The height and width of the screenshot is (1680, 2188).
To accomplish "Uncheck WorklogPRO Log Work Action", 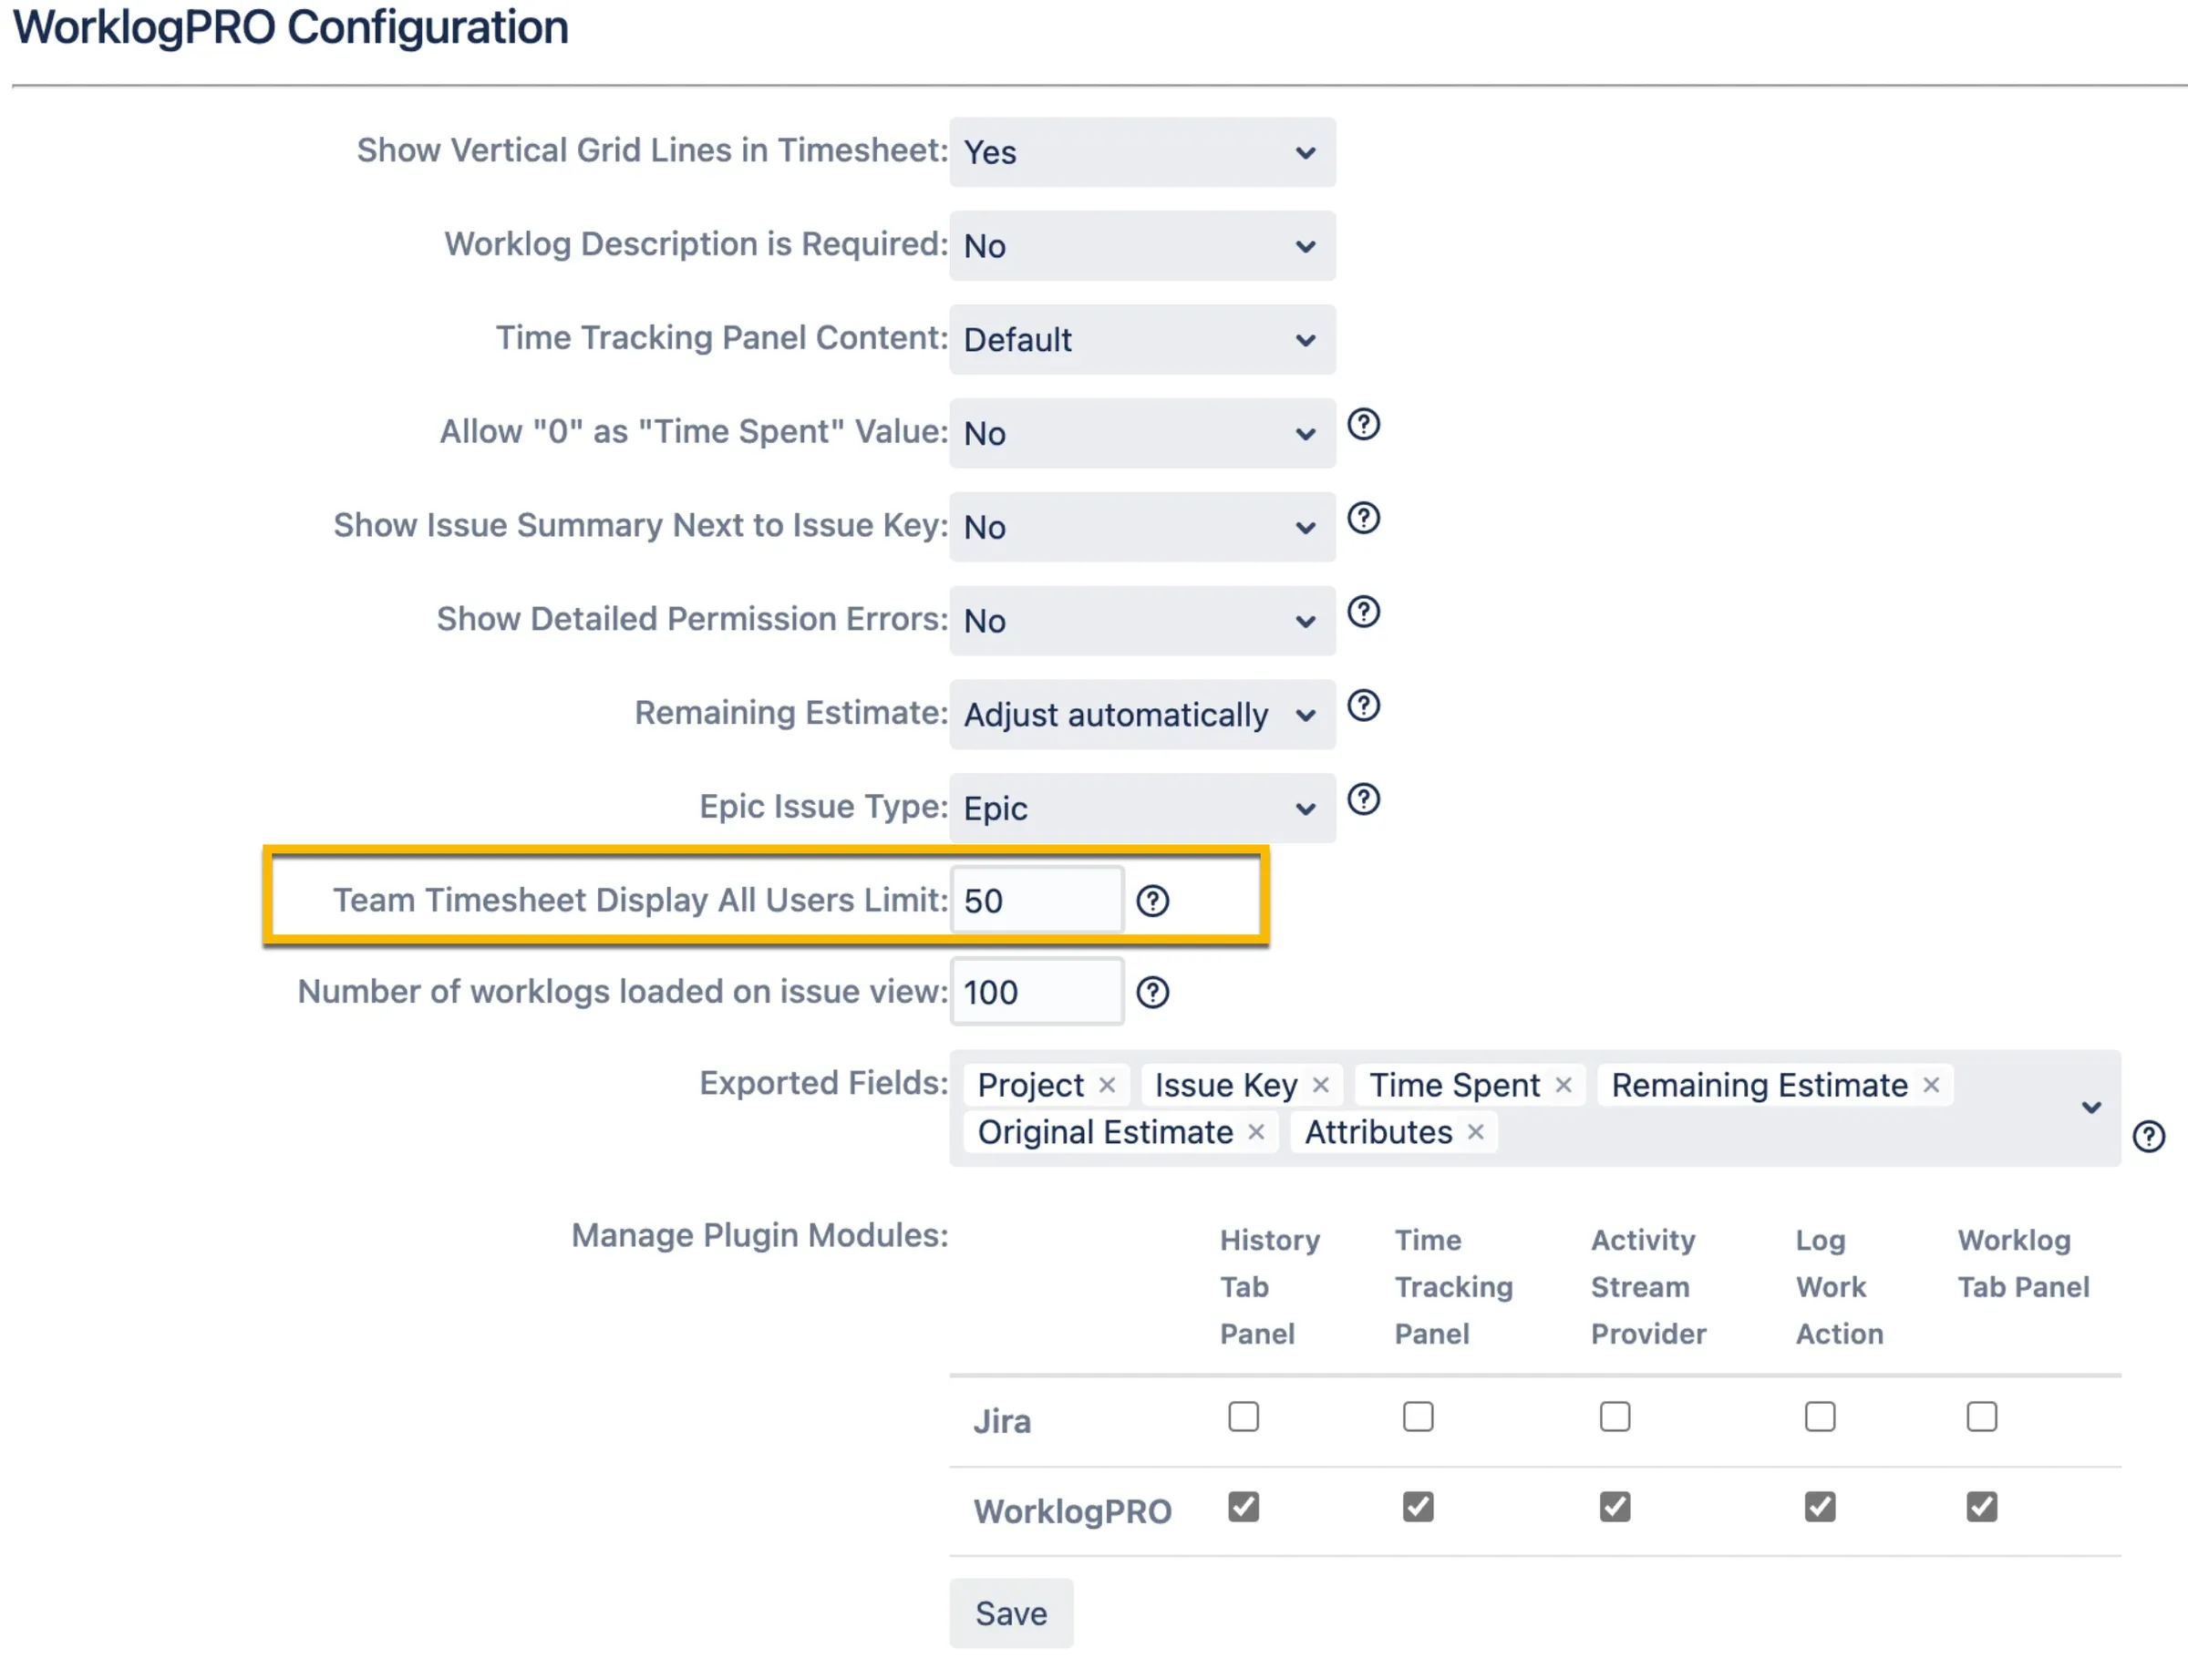I will [x=1819, y=1507].
